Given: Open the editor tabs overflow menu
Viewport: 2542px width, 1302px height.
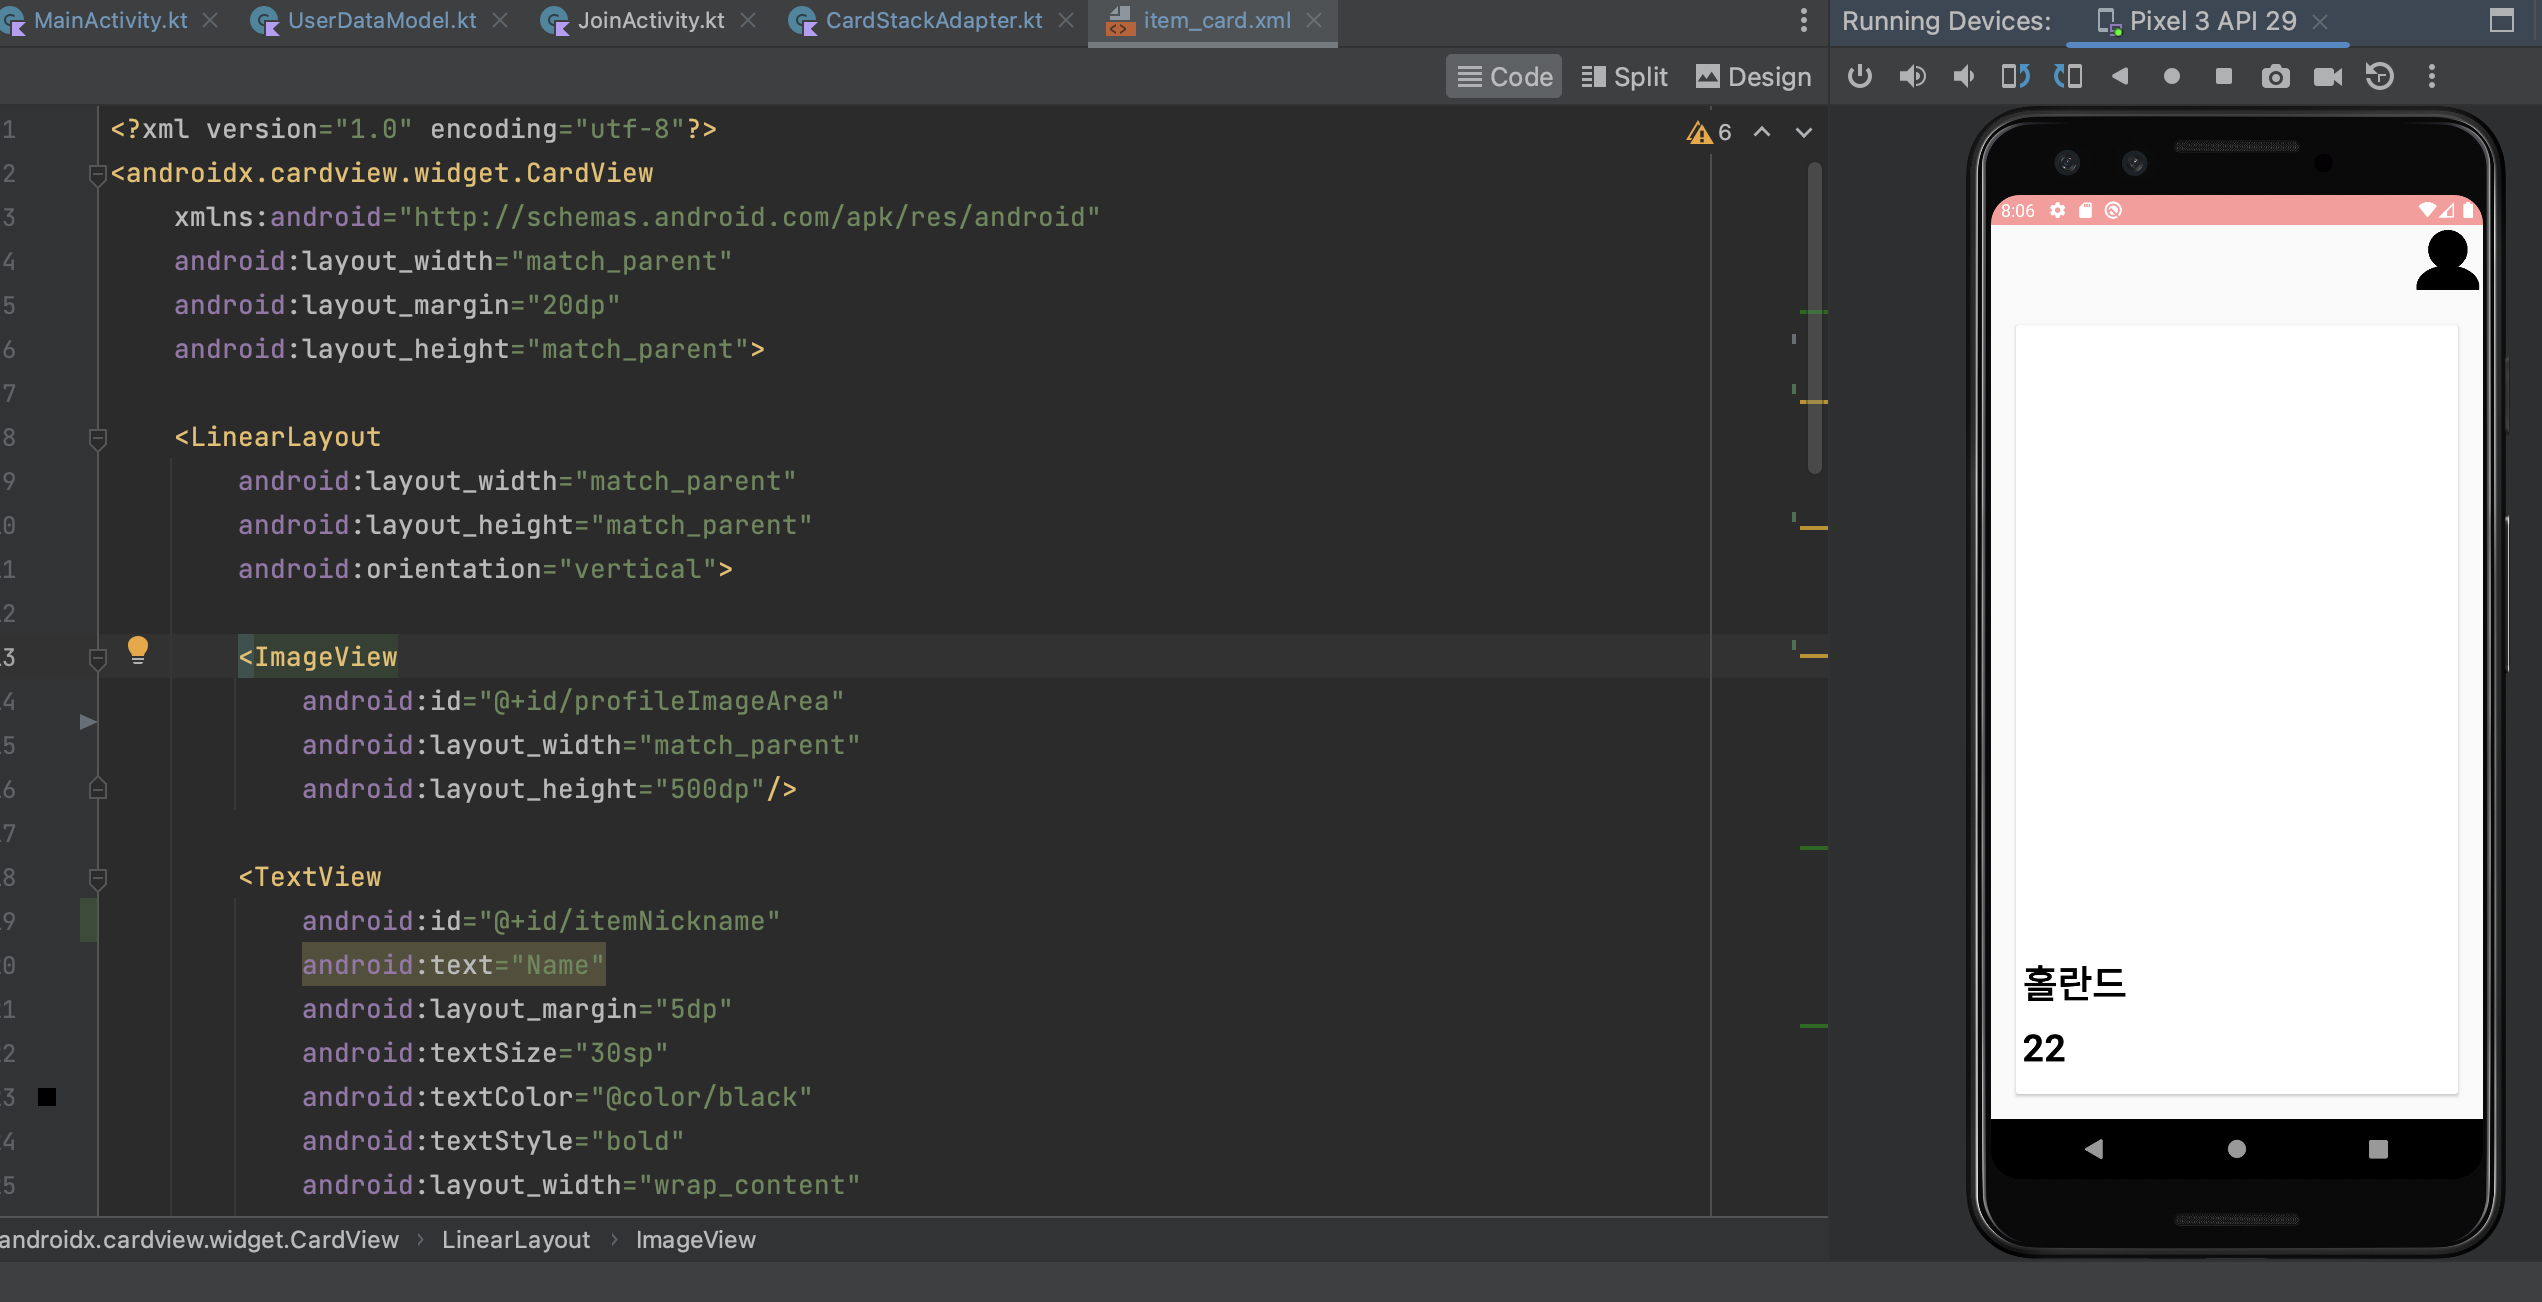Looking at the screenshot, I should tap(1804, 20).
